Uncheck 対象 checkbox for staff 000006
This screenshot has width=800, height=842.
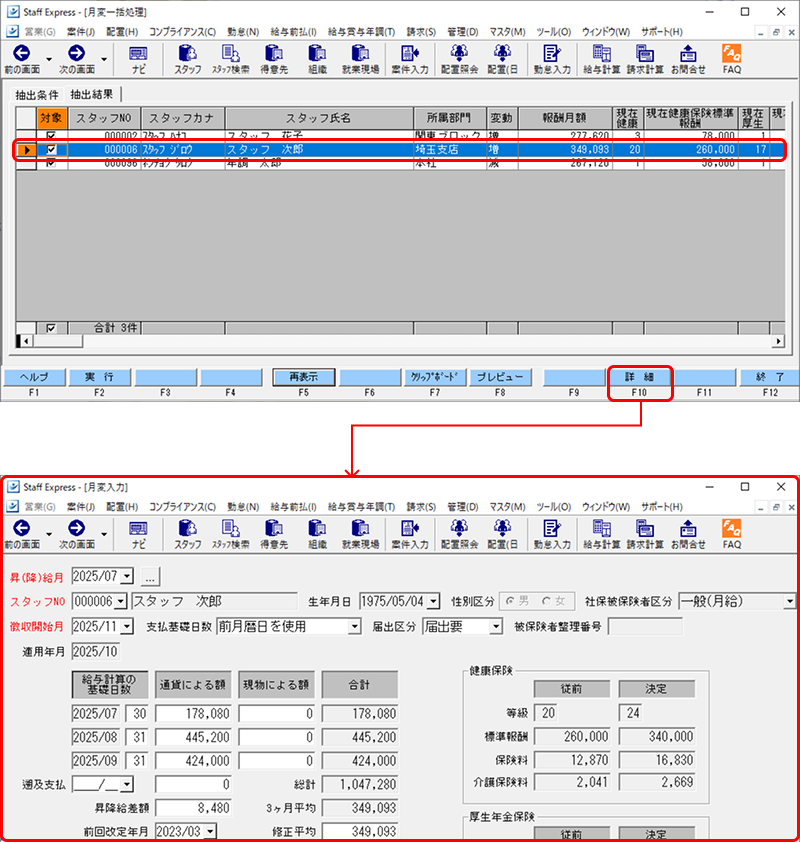[51, 149]
